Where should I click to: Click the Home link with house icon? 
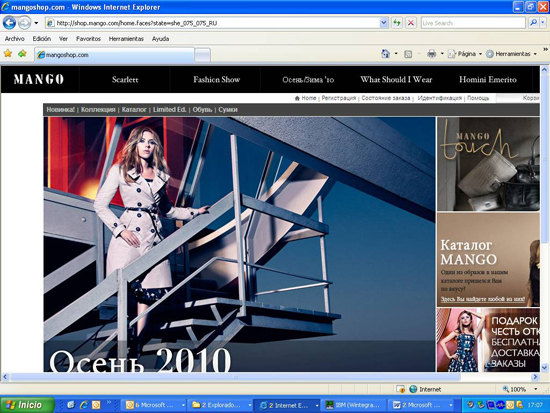306,98
